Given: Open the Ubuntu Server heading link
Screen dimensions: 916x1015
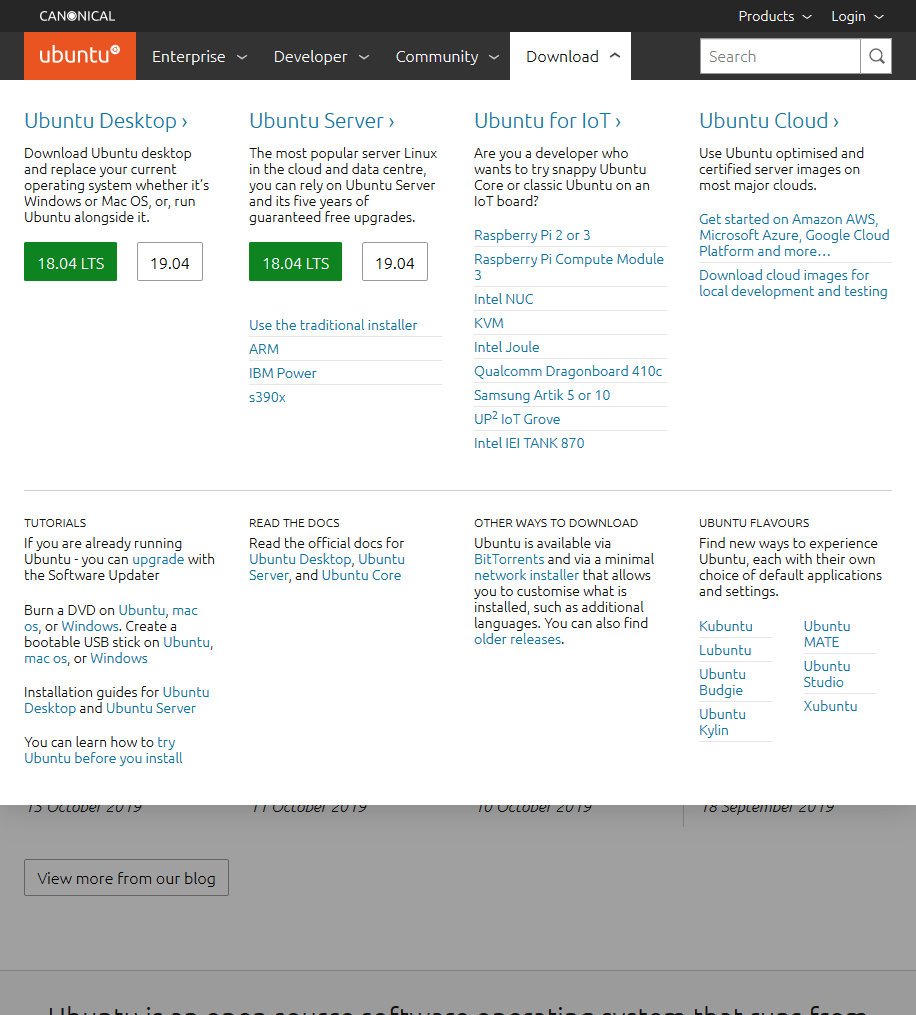Looking at the screenshot, I should click(322, 120).
